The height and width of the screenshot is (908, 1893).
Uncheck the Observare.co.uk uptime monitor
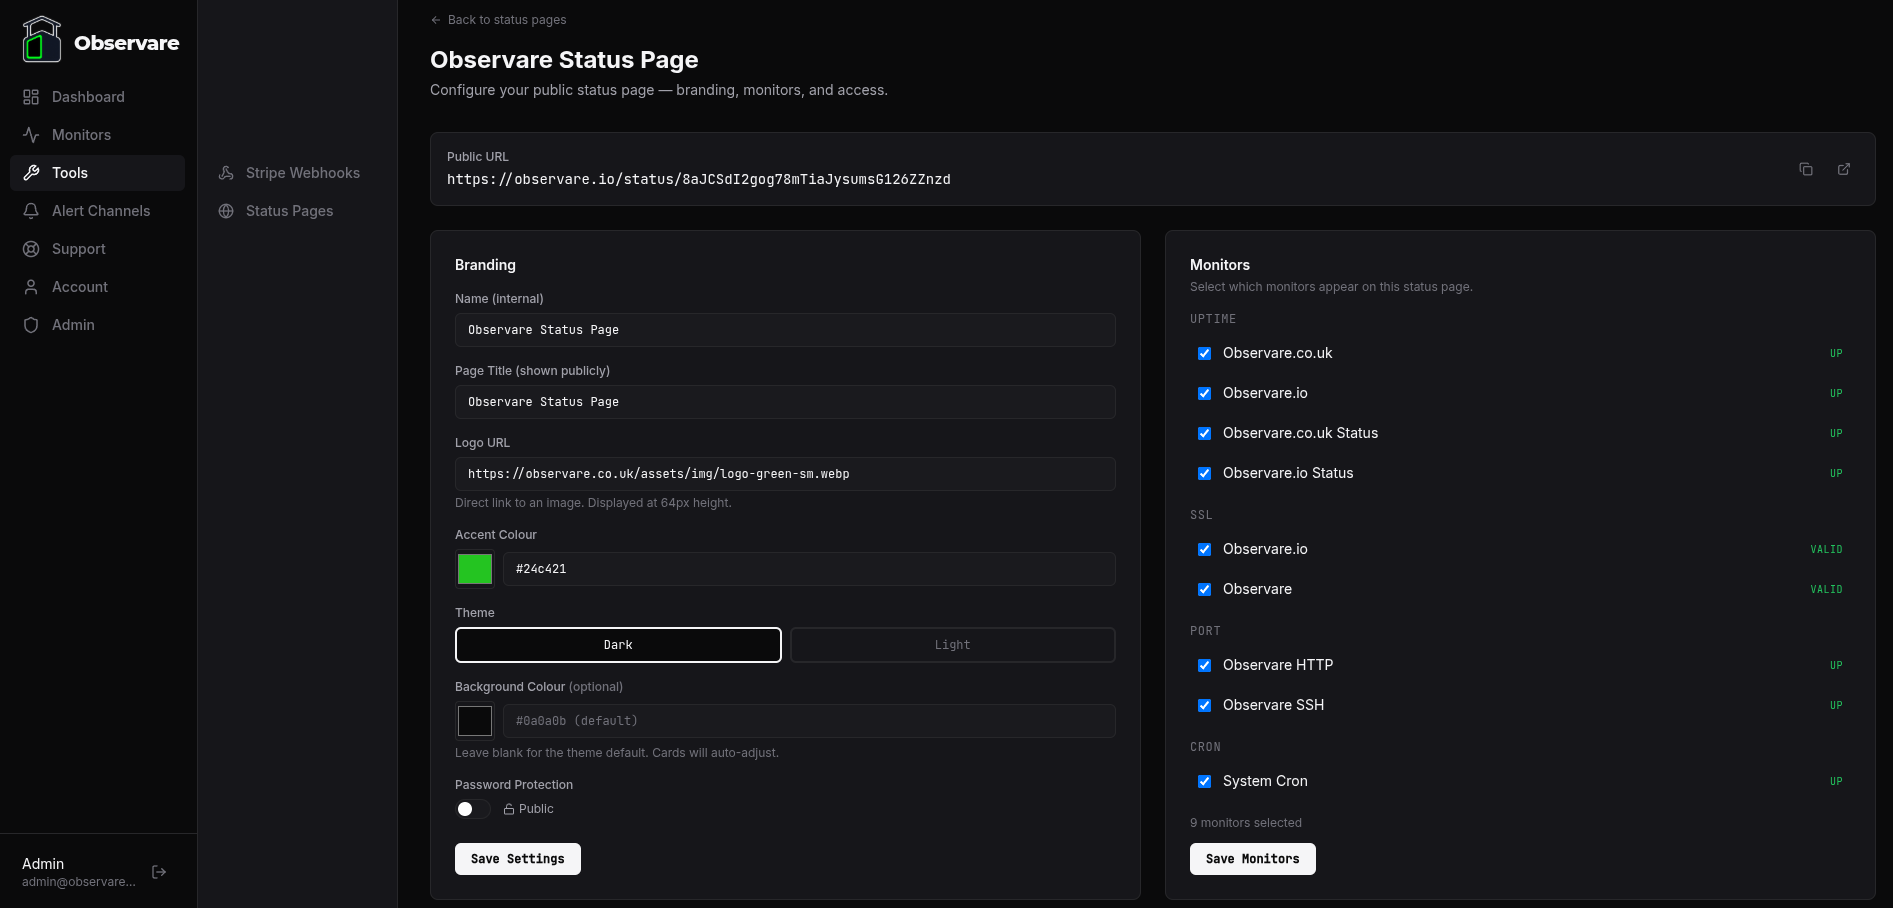coord(1205,353)
